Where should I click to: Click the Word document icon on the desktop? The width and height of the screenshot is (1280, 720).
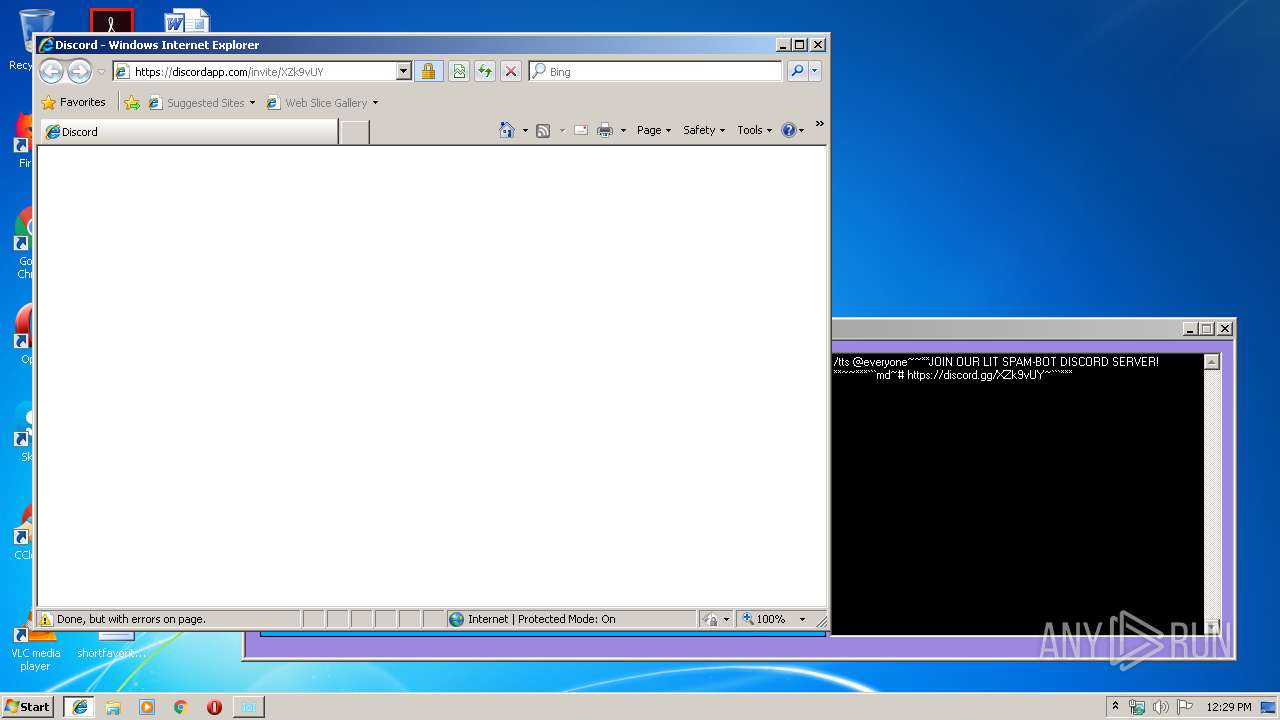(187, 20)
